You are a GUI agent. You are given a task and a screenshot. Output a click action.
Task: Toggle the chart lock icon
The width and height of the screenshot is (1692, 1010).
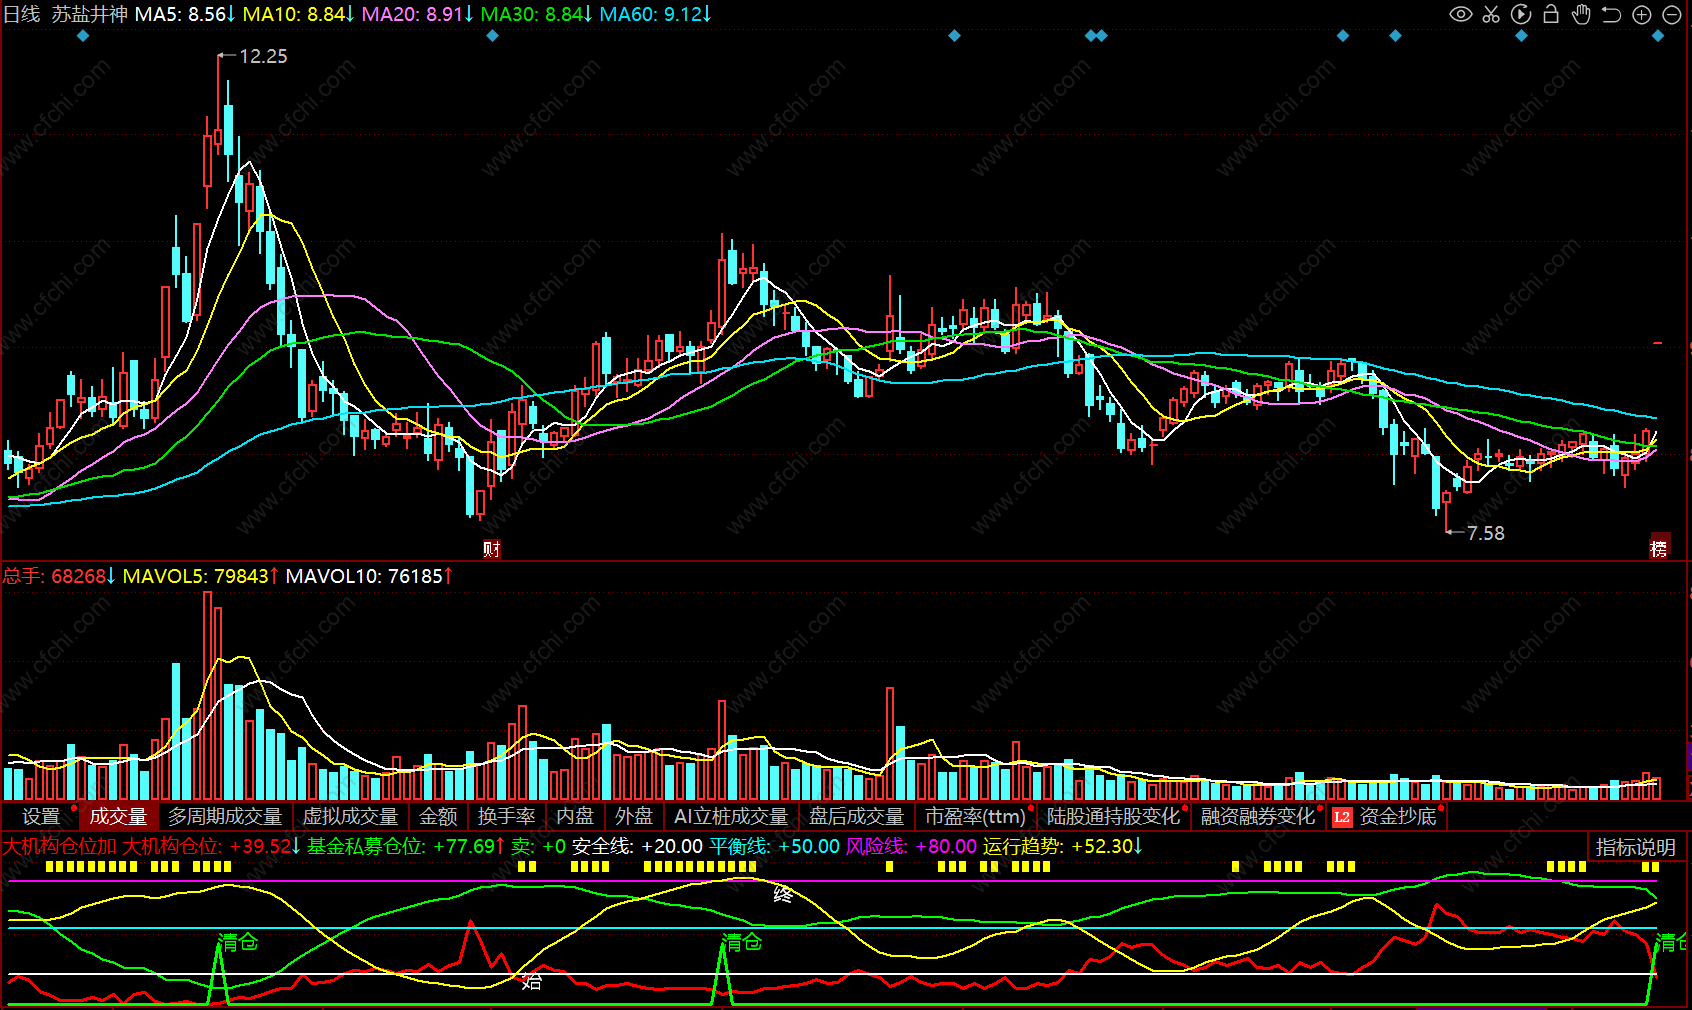click(x=1551, y=14)
